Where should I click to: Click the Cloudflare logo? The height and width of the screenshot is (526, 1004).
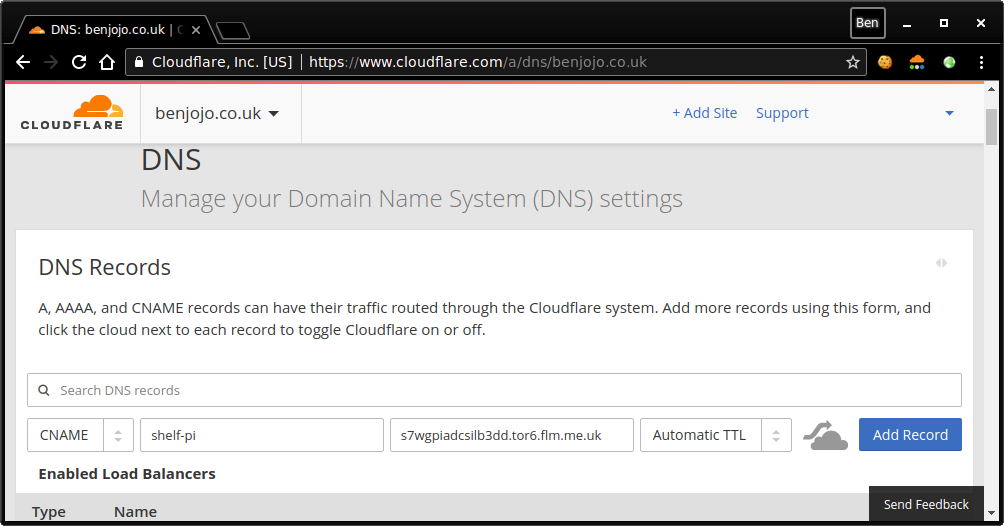pyautogui.click(x=72, y=113)
